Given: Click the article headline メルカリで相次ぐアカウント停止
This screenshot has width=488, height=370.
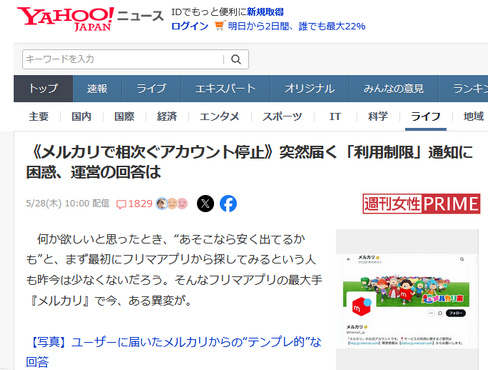Looking at the screenshot, I should coord(249,162).
